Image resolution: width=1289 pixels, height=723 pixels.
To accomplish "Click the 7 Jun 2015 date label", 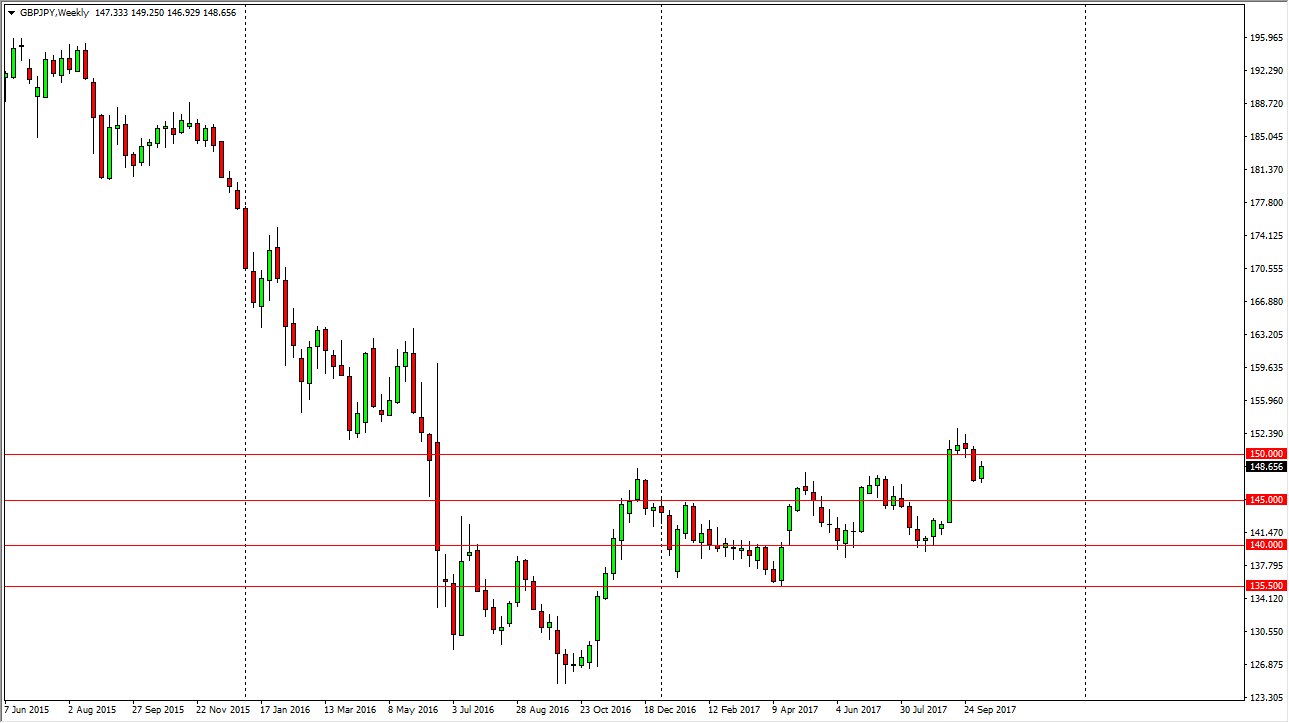I will tap(25, 708).
